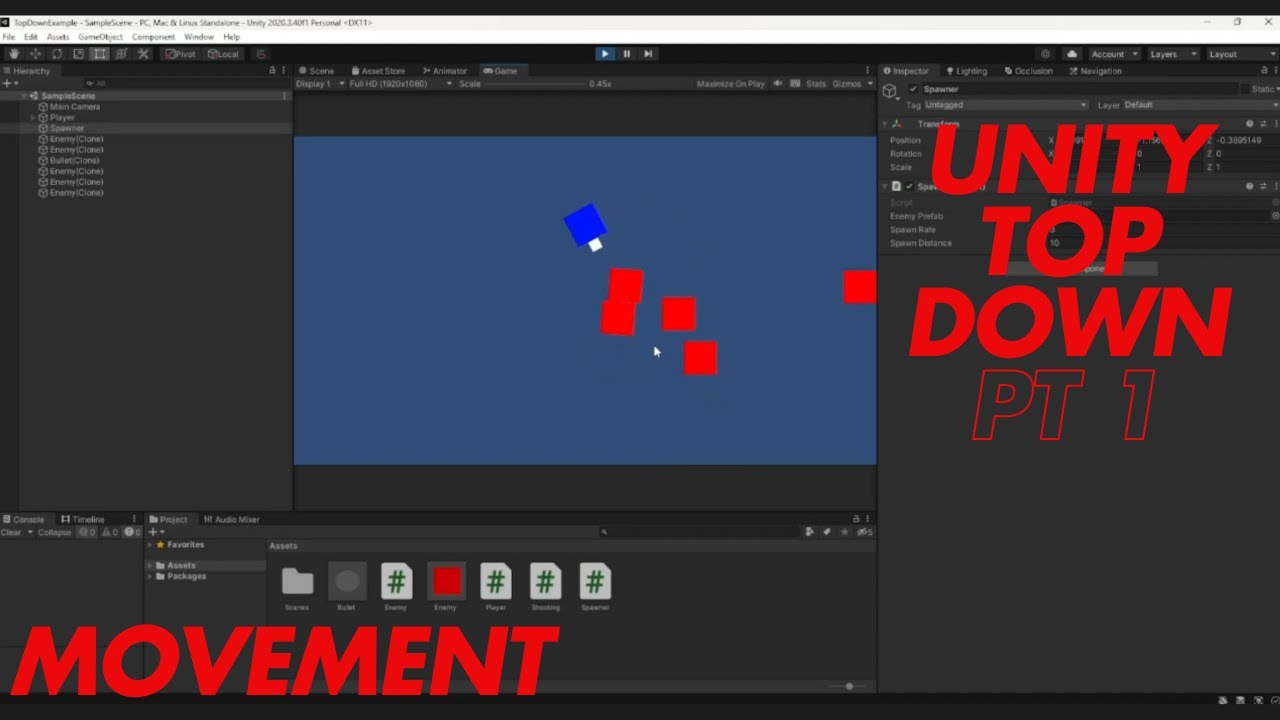This screenshot has width=1280, height=720.
Task: Open the GameObject menu
Action: [x=101, y=37]
